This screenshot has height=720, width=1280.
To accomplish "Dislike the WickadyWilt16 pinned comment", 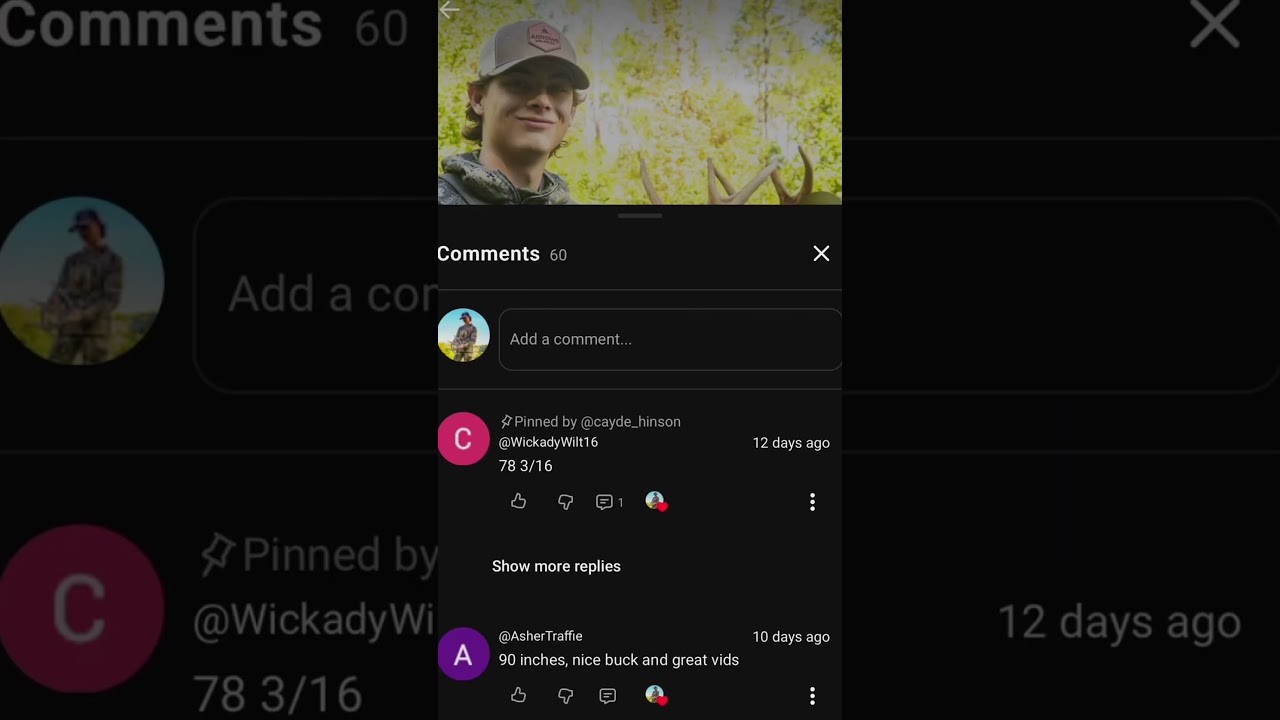I will coord(565,502).
